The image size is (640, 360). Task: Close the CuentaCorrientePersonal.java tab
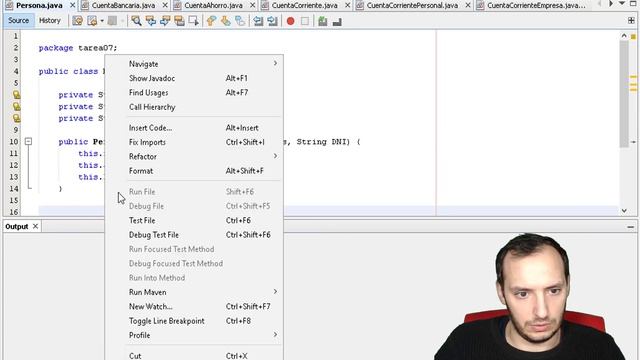point(468,5)
